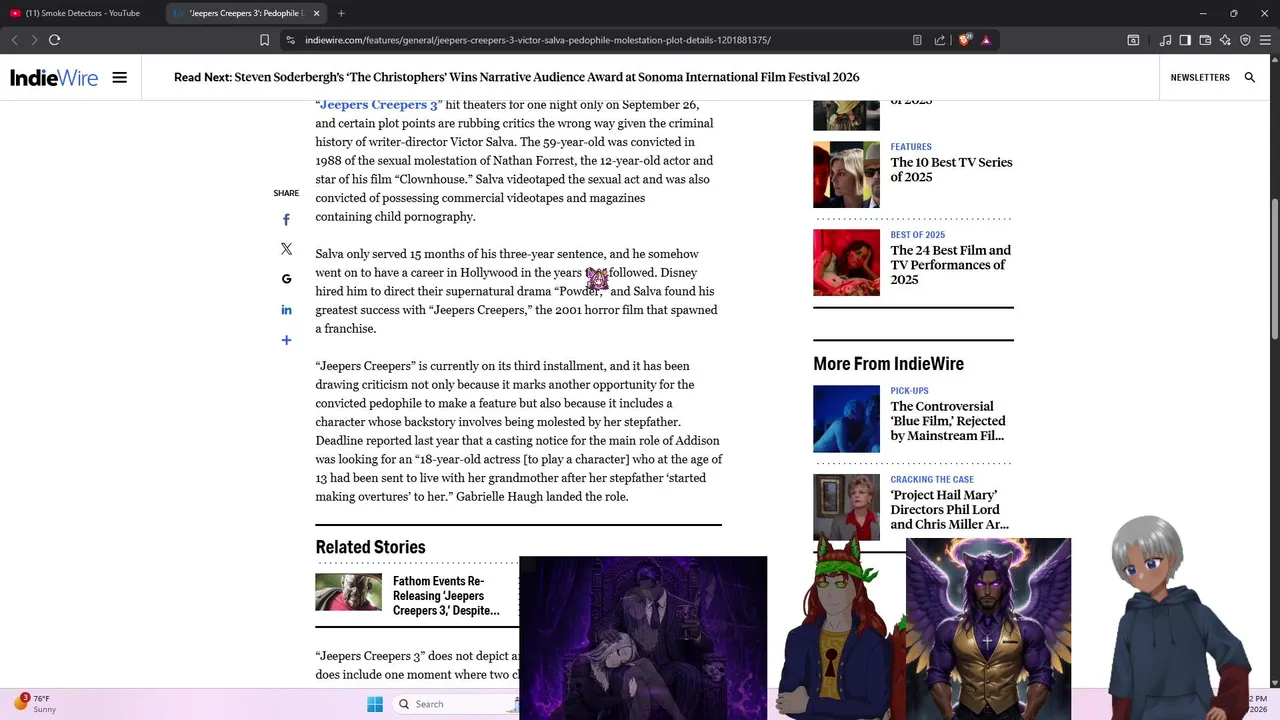Click the Project Hail Mary story thumbnail
This screenshot has height=720, width=1280.
tap(846, 507)
